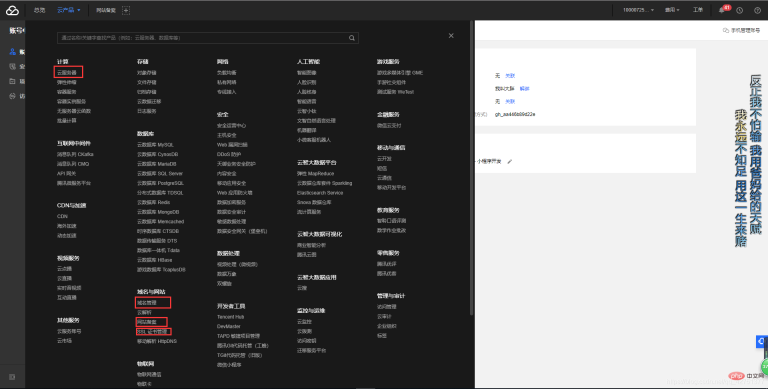Screen dimensions: 768x389
Task: Open 云服务器 under 计算
Action: coord(67,73)
